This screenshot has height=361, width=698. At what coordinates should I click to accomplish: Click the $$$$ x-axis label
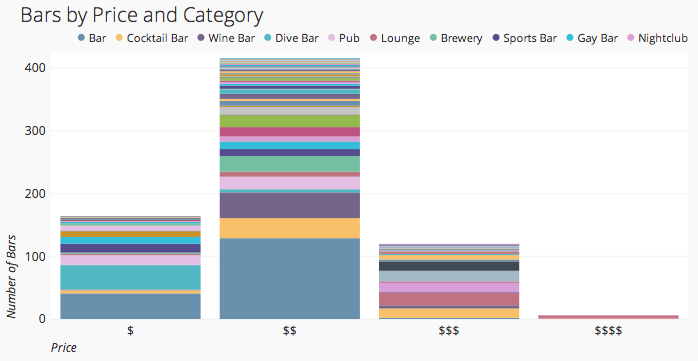point(608,331)
